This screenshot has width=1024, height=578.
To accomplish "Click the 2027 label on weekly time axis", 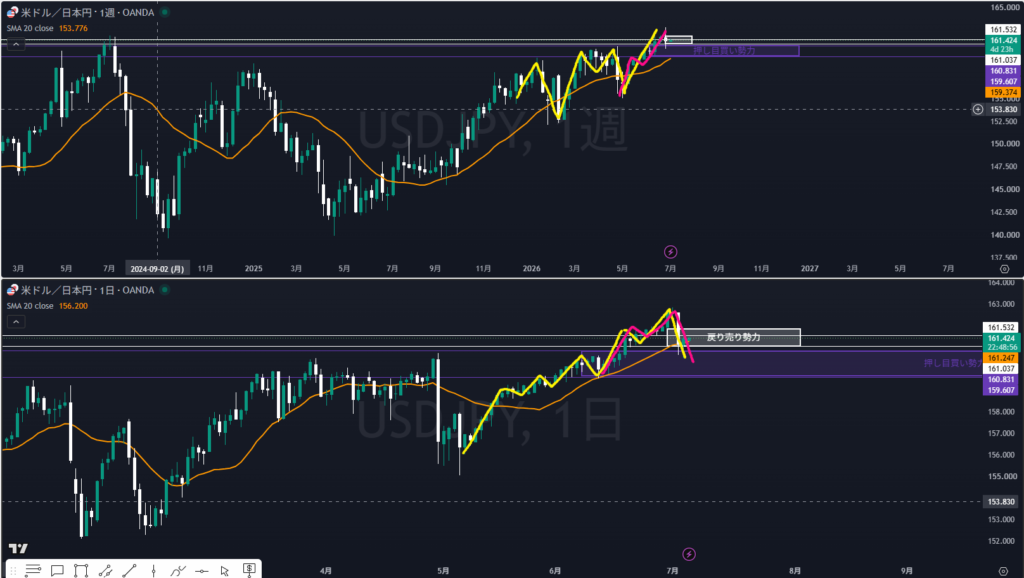I will click(x=809, y=268).
